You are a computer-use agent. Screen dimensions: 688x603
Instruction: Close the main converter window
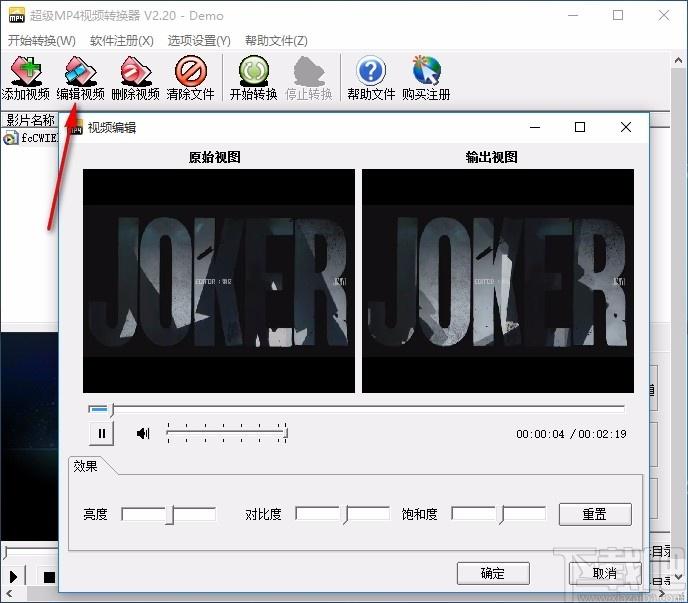click(664, 15)
